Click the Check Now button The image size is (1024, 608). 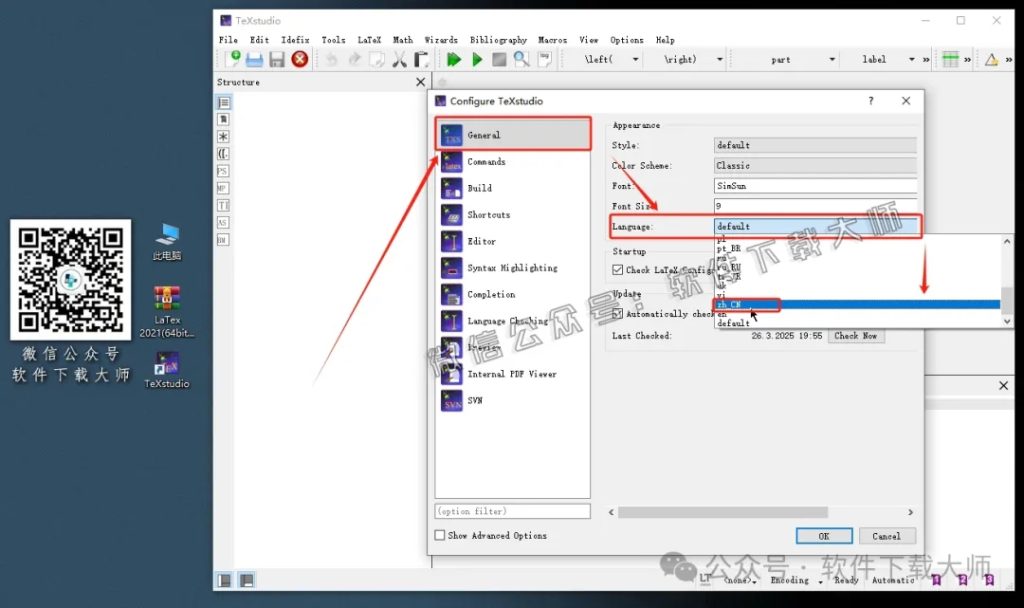(856, 336)
